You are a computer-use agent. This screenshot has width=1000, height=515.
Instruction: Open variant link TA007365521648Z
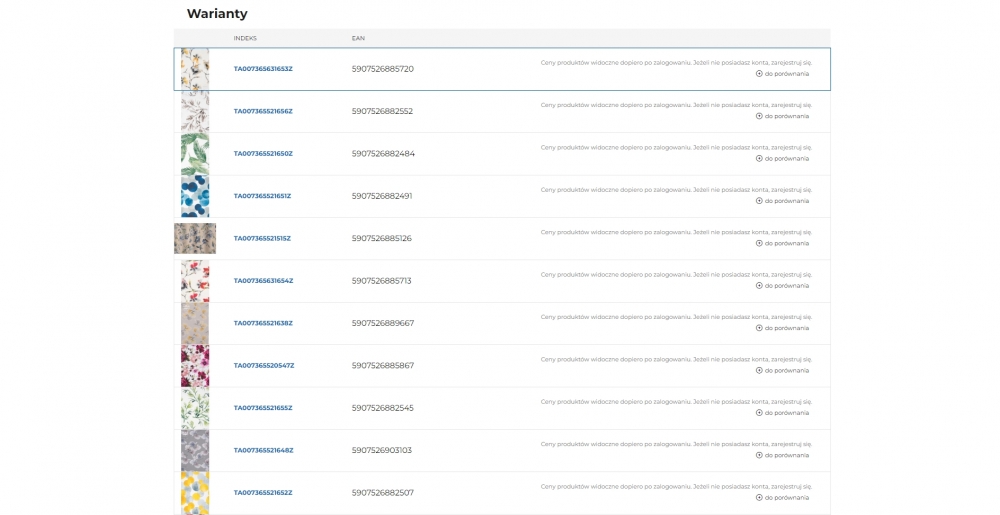pyautogui.click(x=263, y=451)
